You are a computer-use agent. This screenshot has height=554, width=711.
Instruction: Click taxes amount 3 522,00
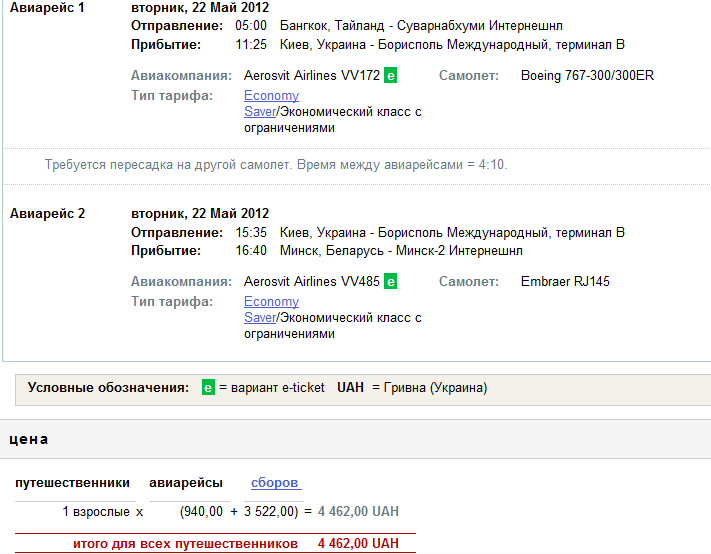269,511
